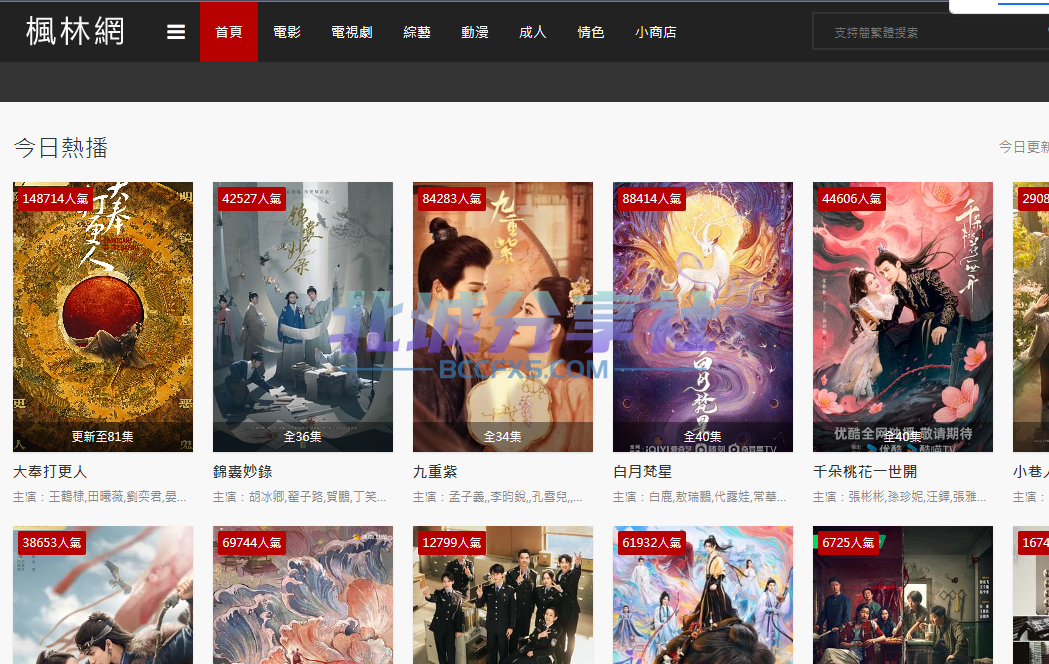Click the 更新至81集 episode label
This screenshot has width=1049, height=664.
(103, 437)
